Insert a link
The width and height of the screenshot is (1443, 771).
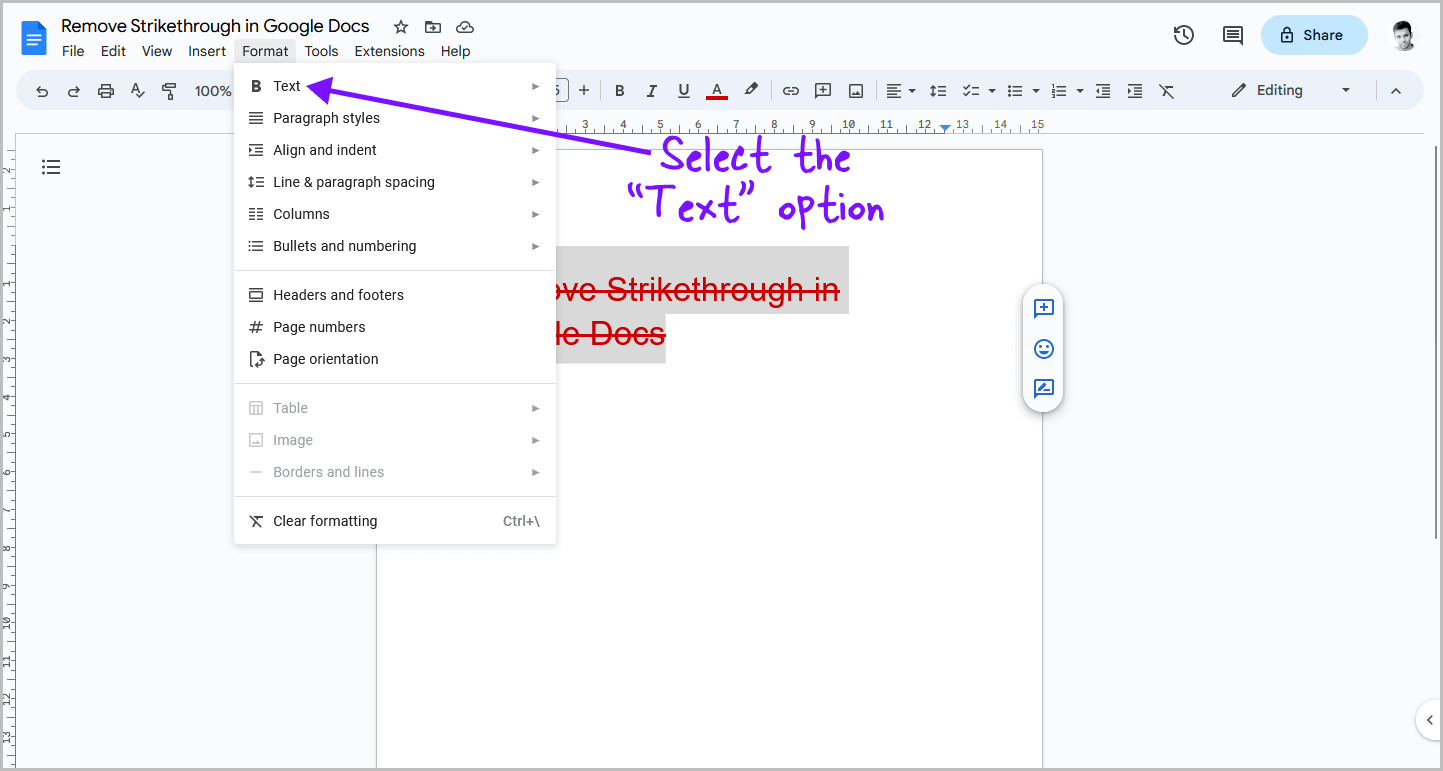(x=790, y=90)
